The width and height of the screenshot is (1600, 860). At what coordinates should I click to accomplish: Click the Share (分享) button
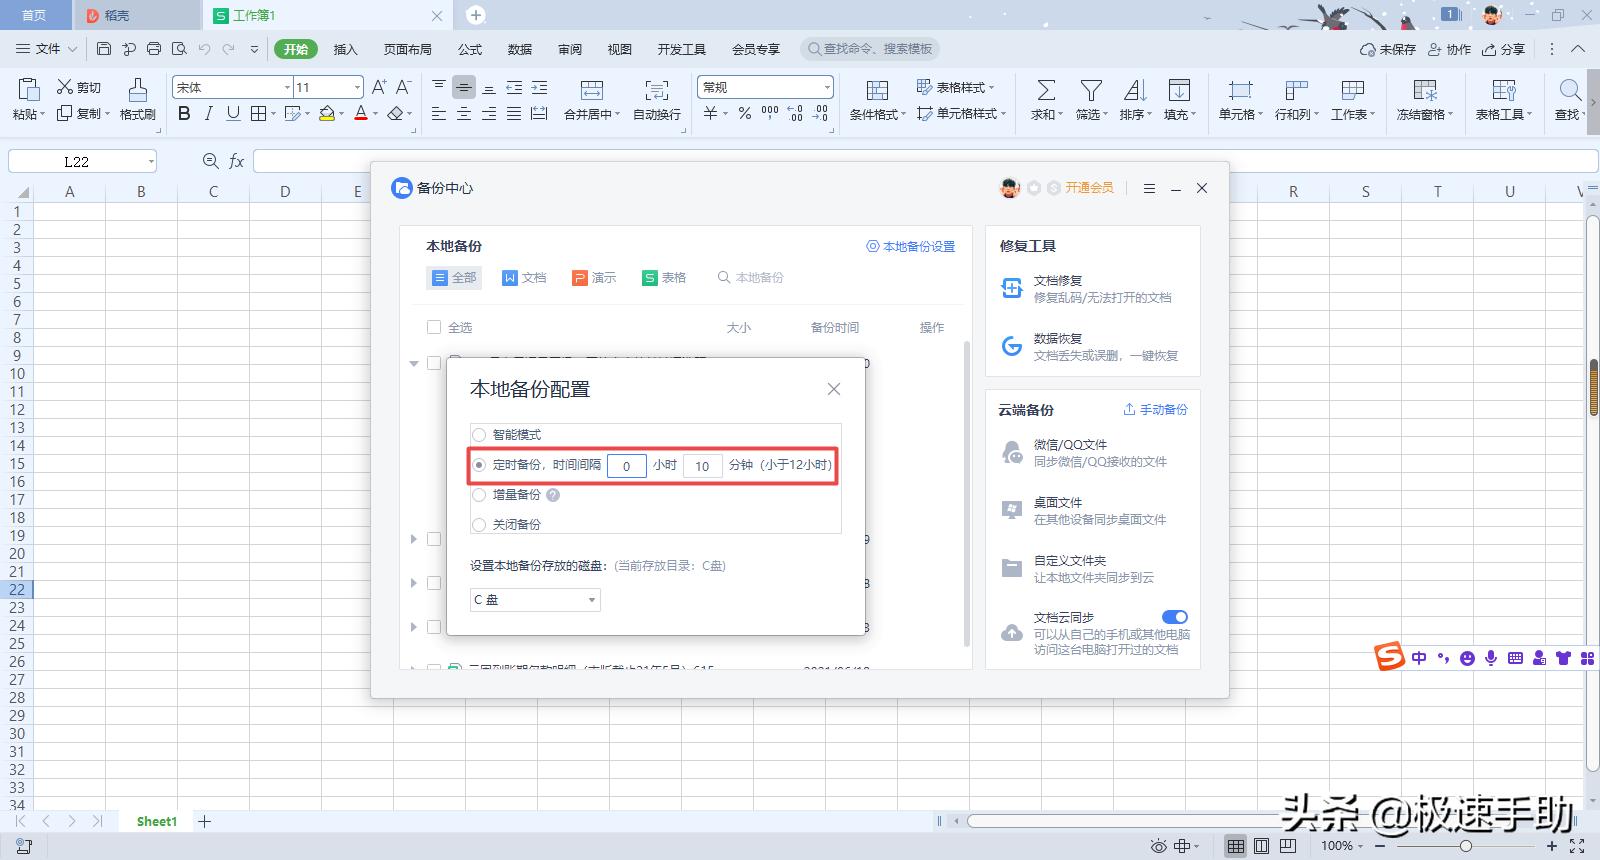tap(1504, 49)
